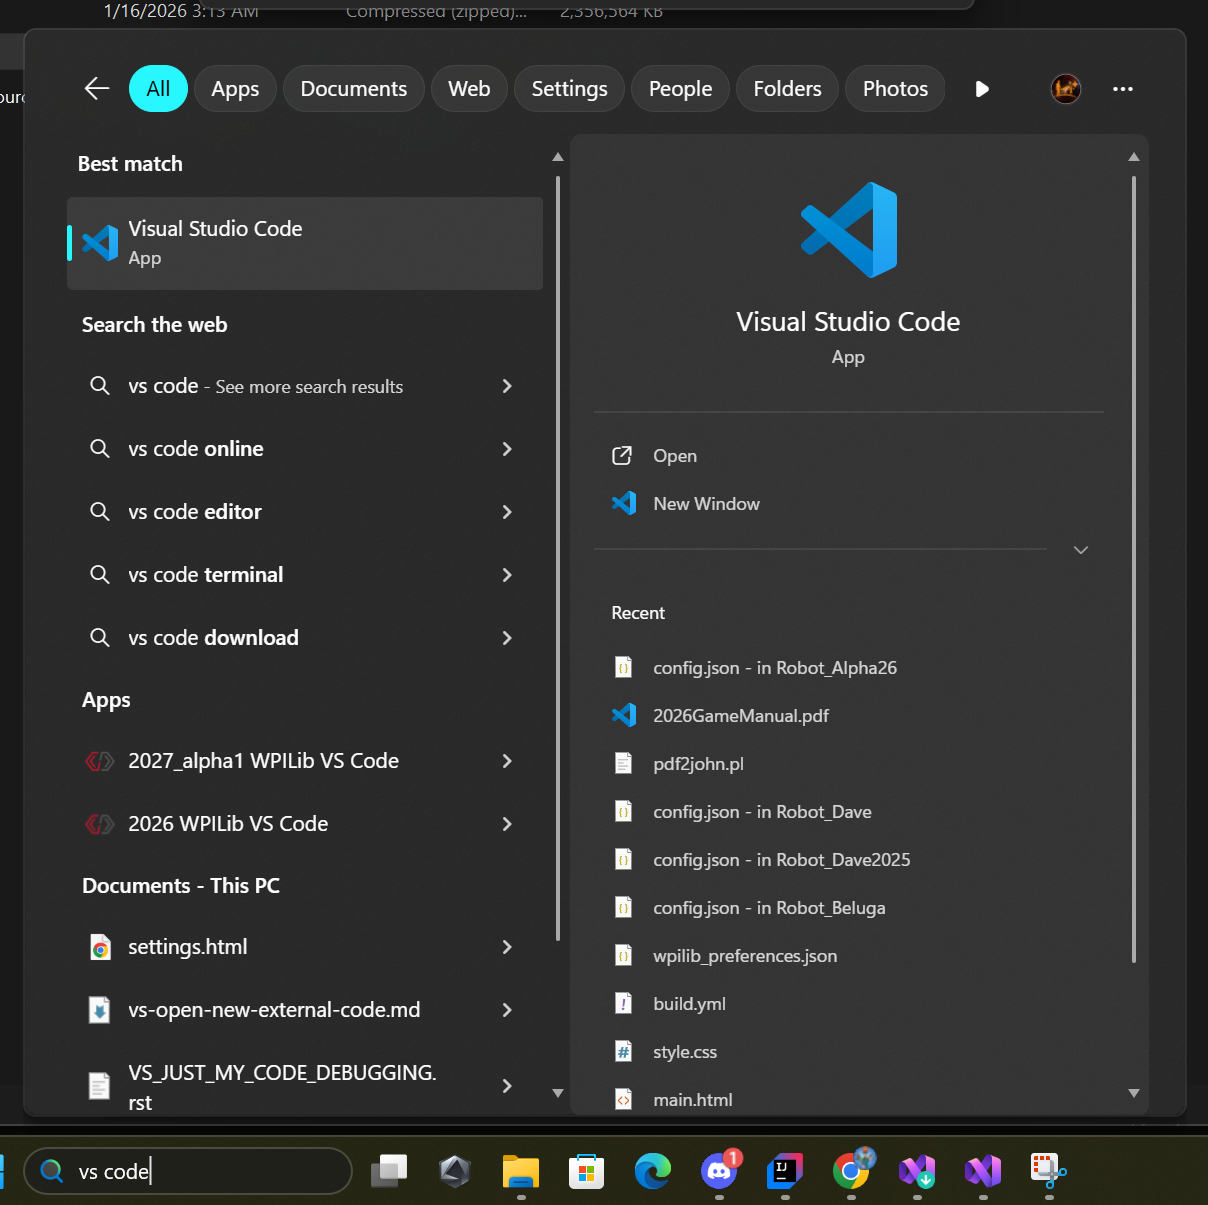This screenshot has height=1205, width=1208.
Task: Select the Documents filter tab
Action: coord(353,89)
